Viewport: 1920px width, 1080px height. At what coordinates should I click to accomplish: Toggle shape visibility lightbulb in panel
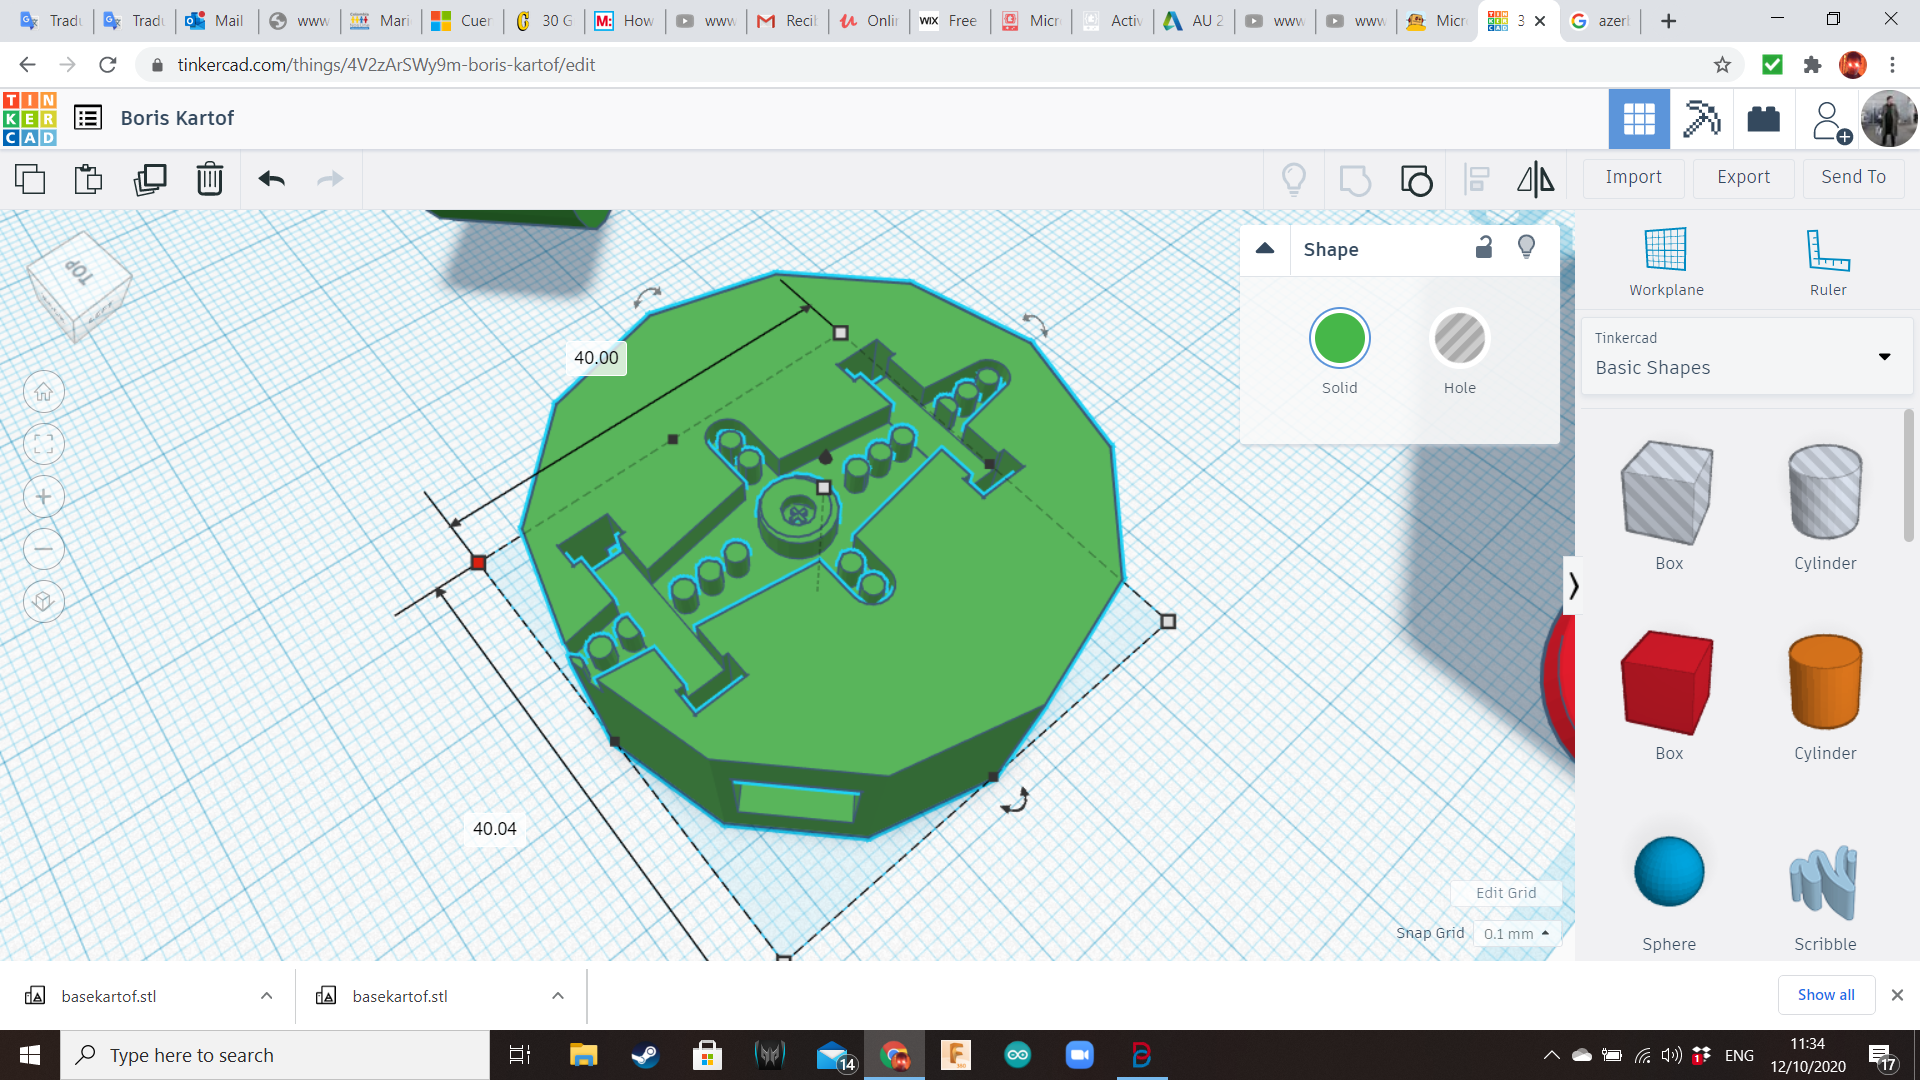[1526, 248]
